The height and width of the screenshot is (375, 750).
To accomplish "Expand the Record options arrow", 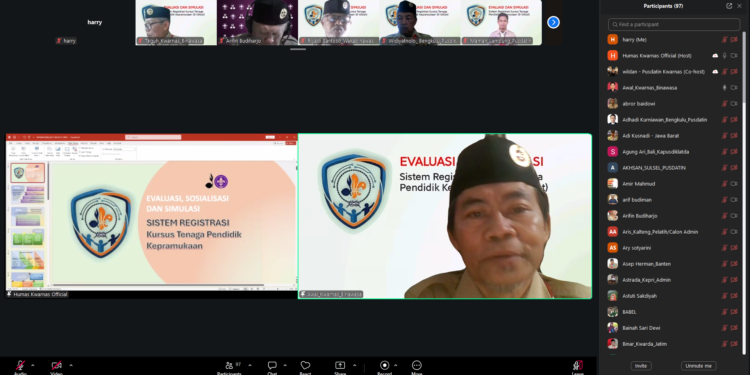I will click(396, 365).
